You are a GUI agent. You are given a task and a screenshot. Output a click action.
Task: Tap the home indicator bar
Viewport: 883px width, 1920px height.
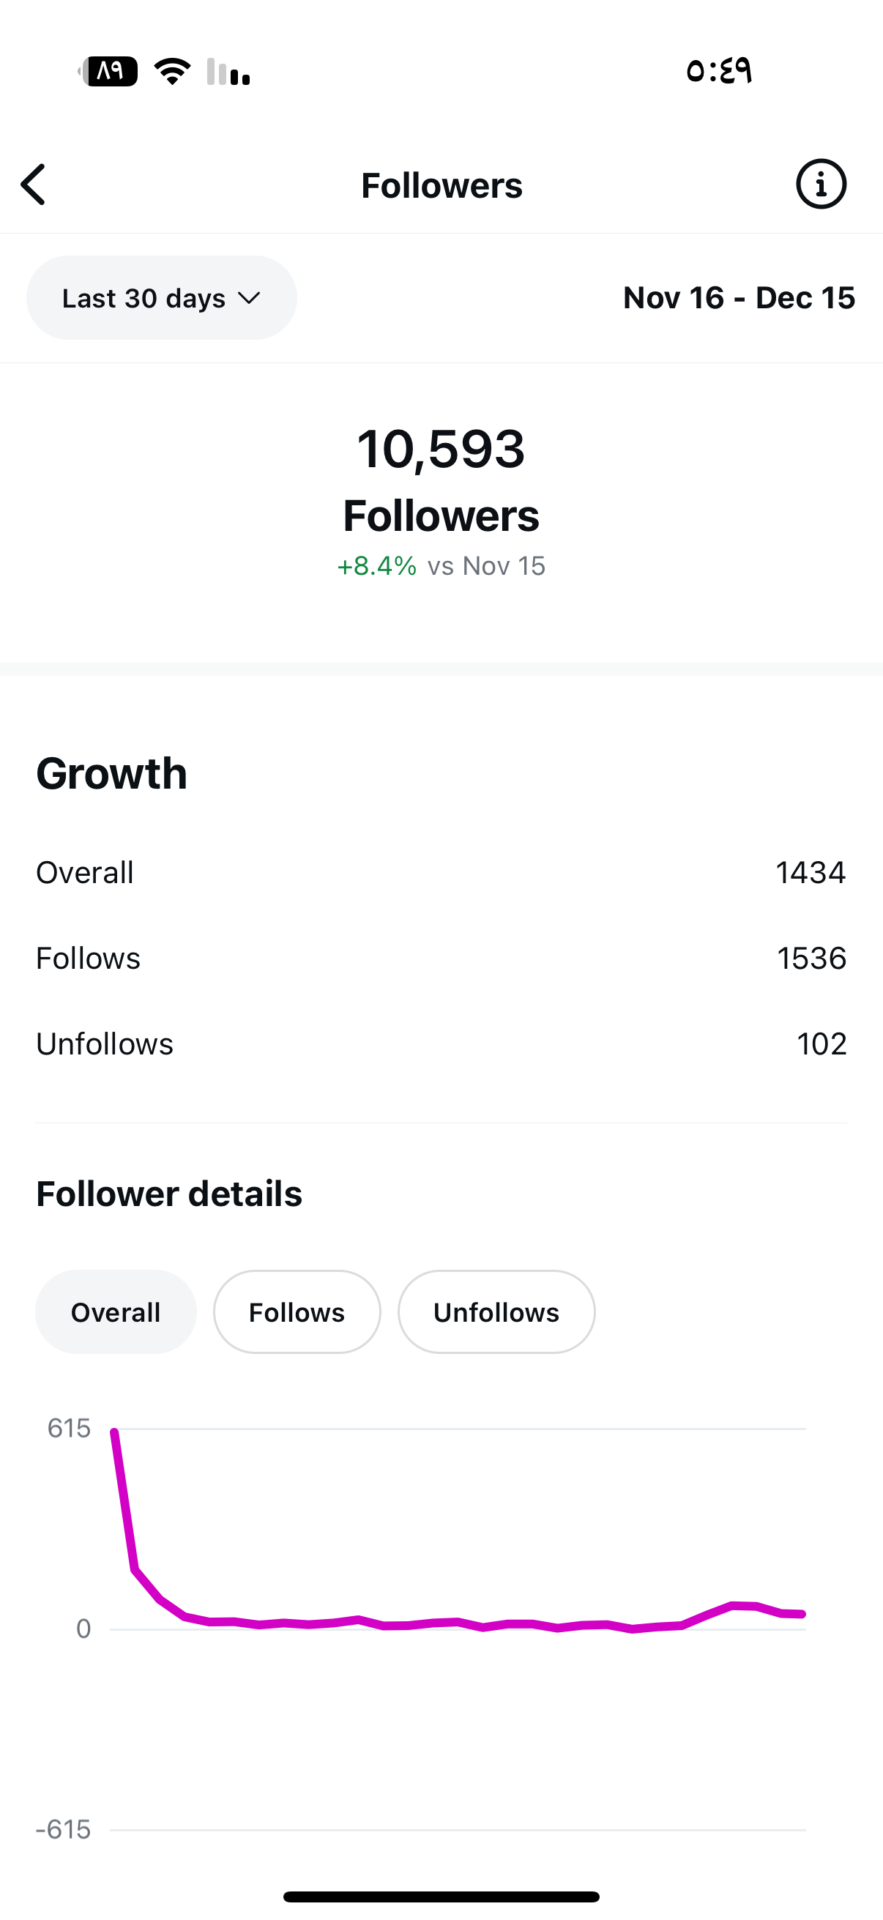441,1896
